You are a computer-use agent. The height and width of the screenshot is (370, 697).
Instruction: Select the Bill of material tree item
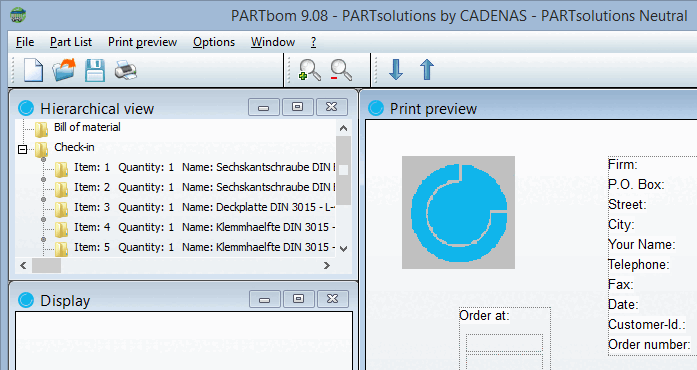87,127
